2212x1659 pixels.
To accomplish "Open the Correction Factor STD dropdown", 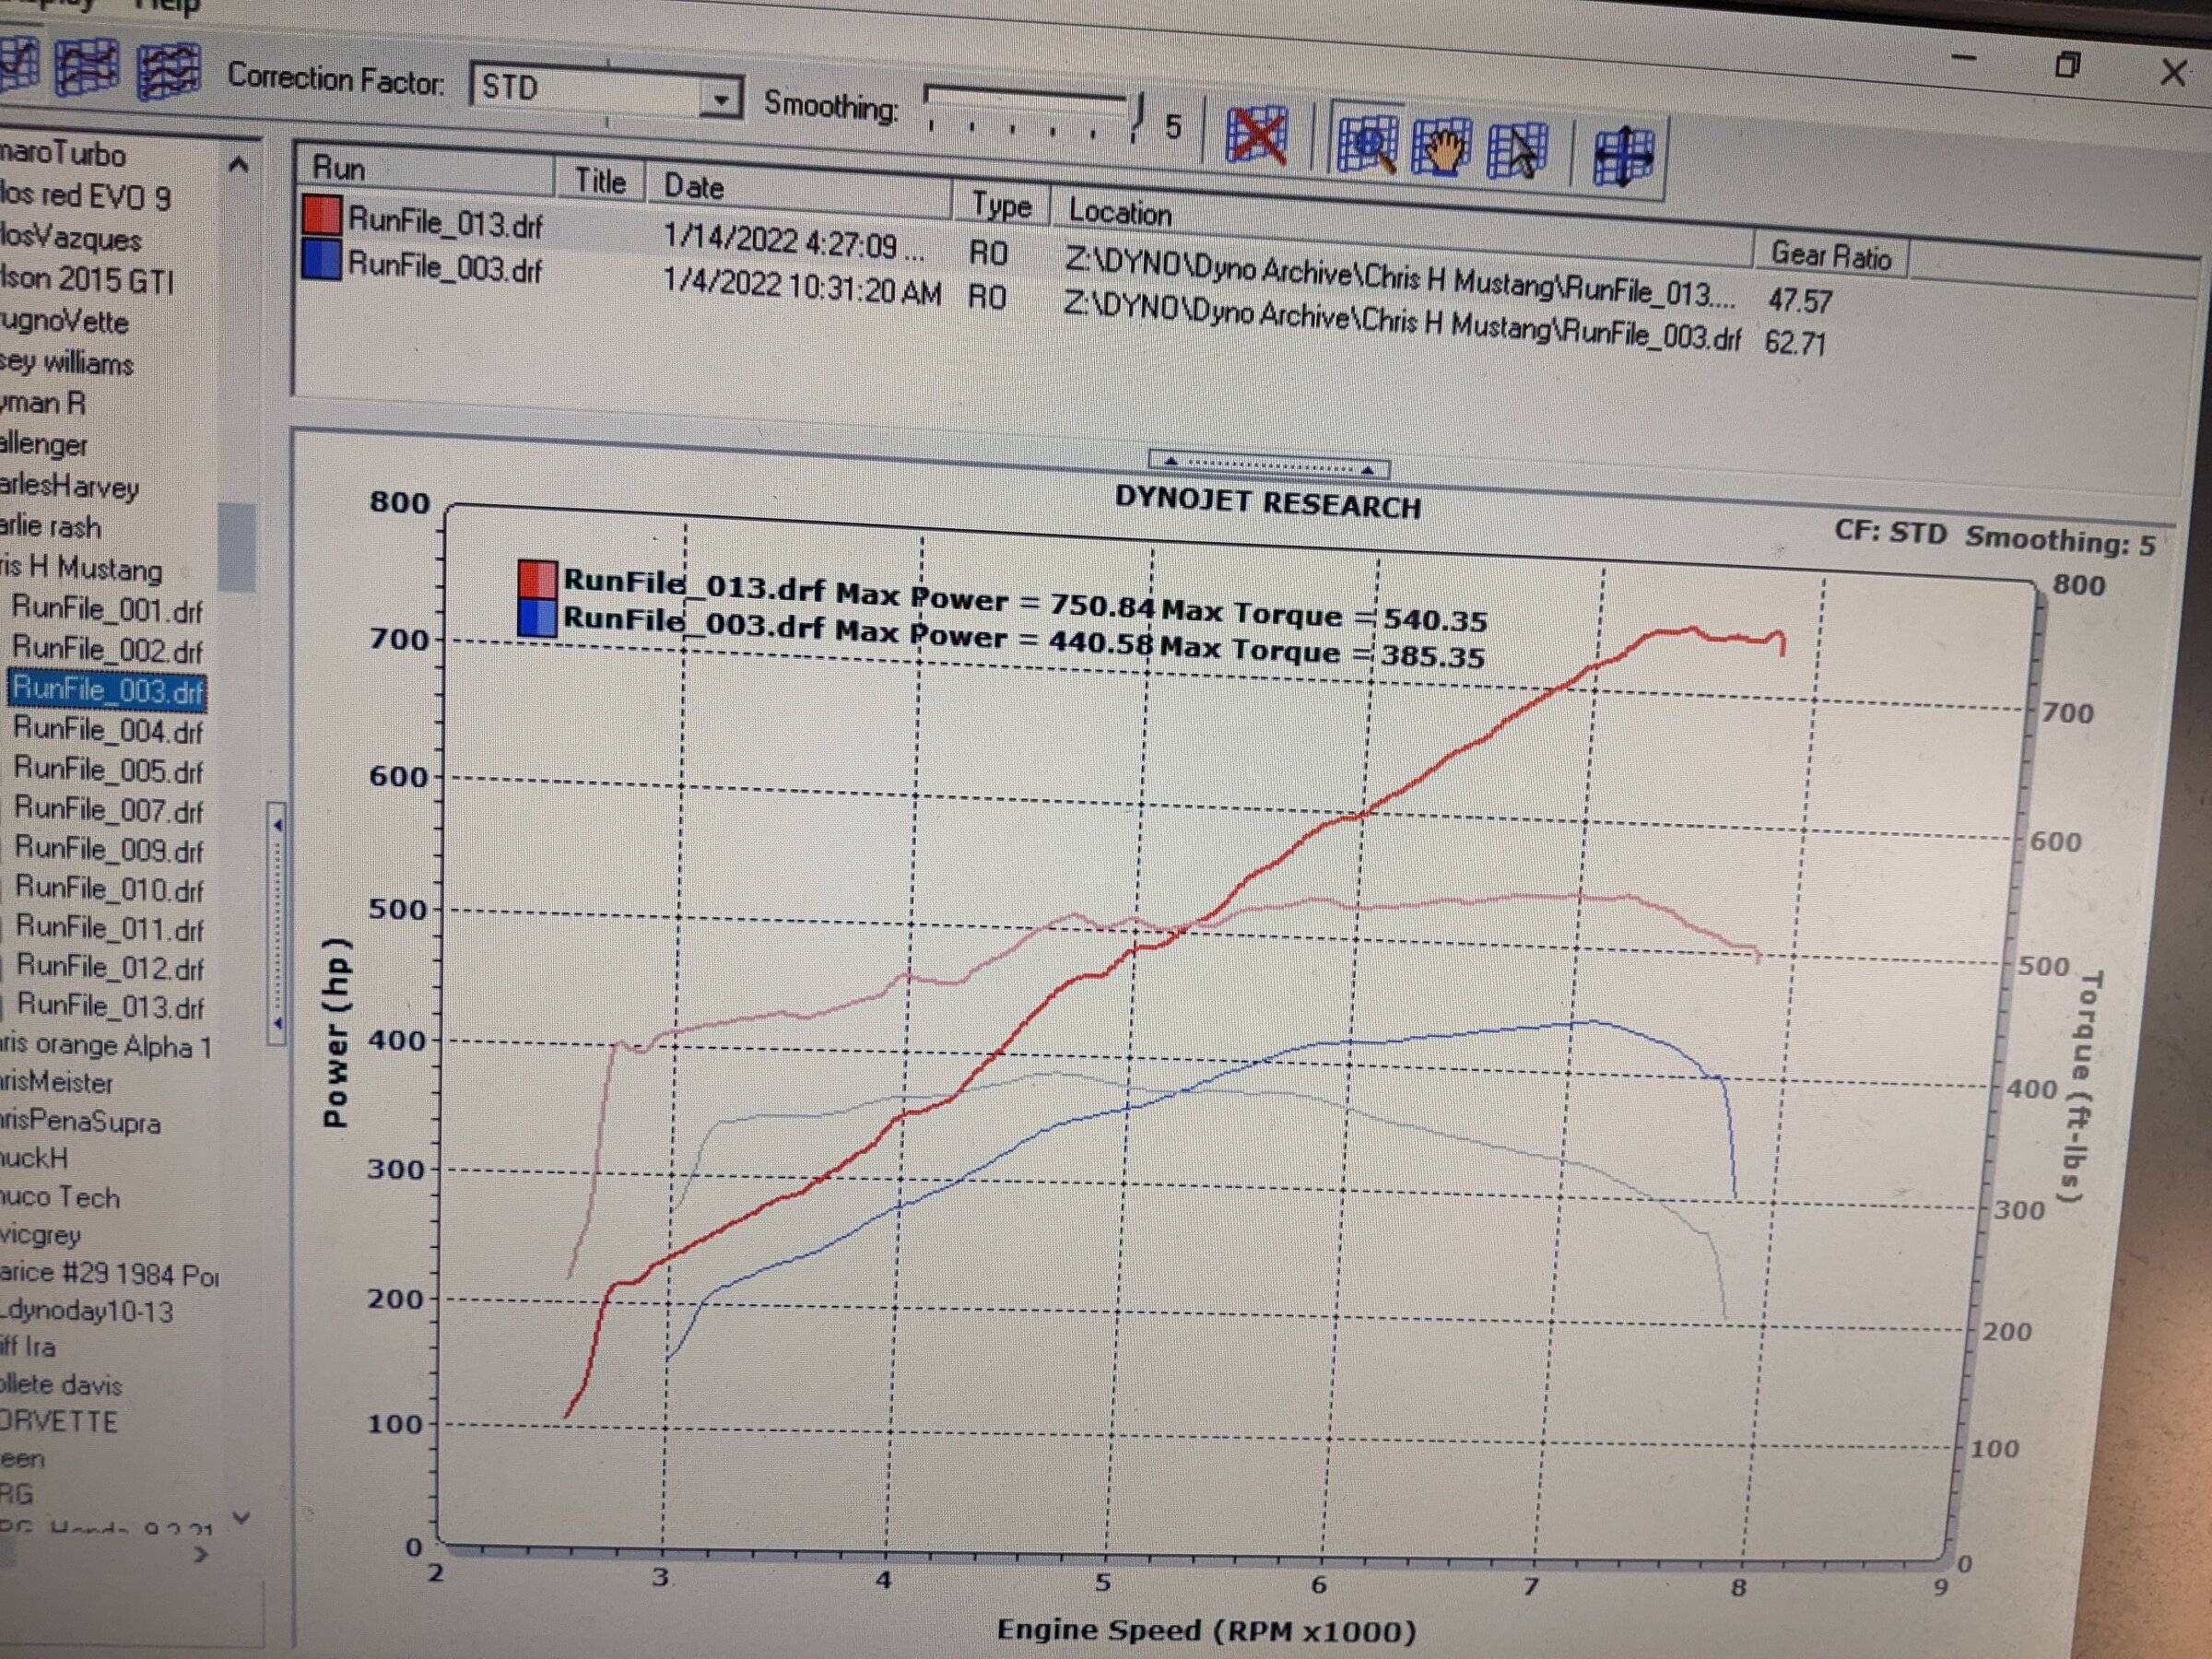I will [719, 99].
